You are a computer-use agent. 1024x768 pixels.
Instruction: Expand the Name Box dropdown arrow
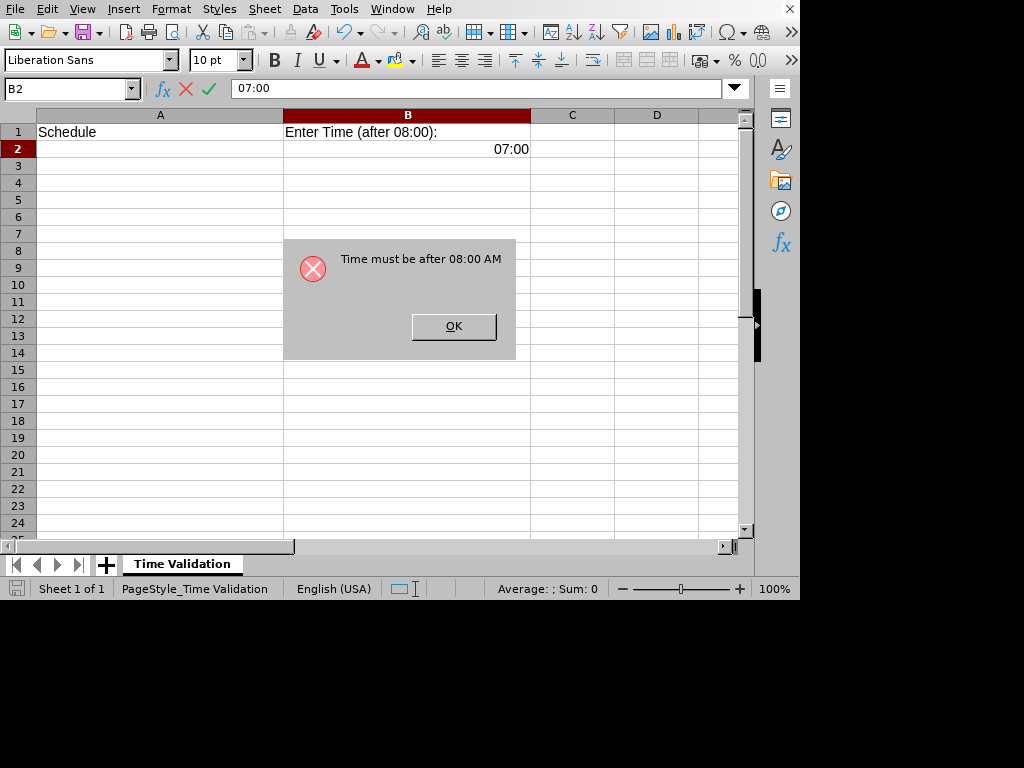pos(133,89)
